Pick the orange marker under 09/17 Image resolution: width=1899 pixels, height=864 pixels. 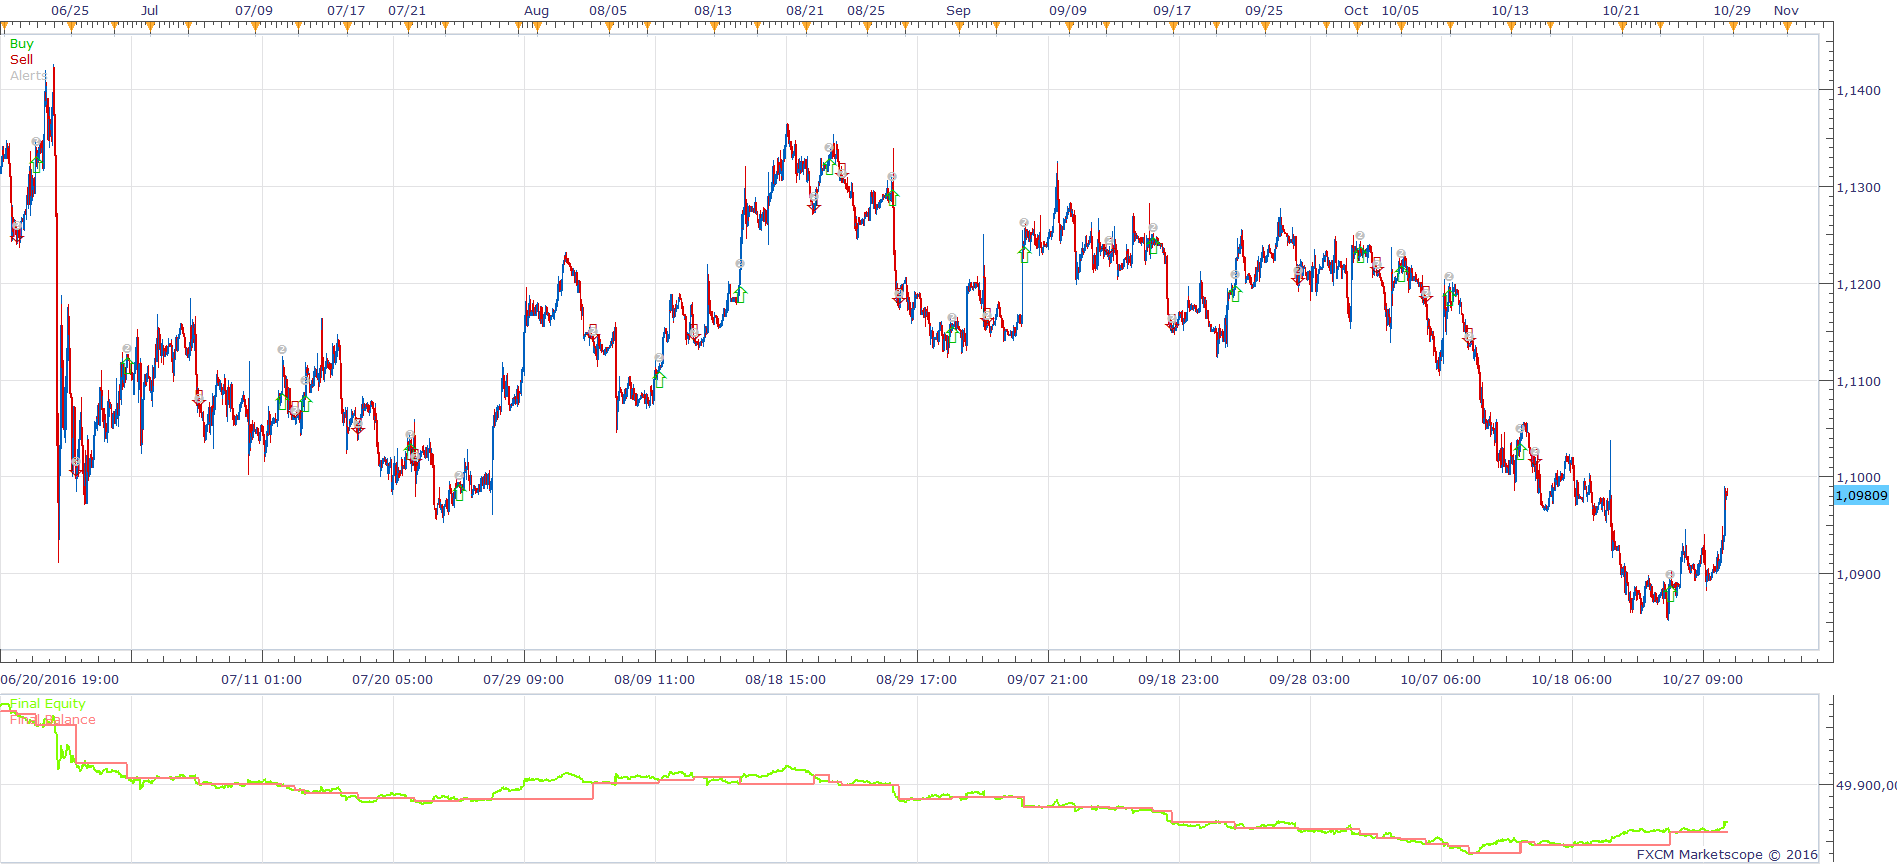click(1172, 27)
